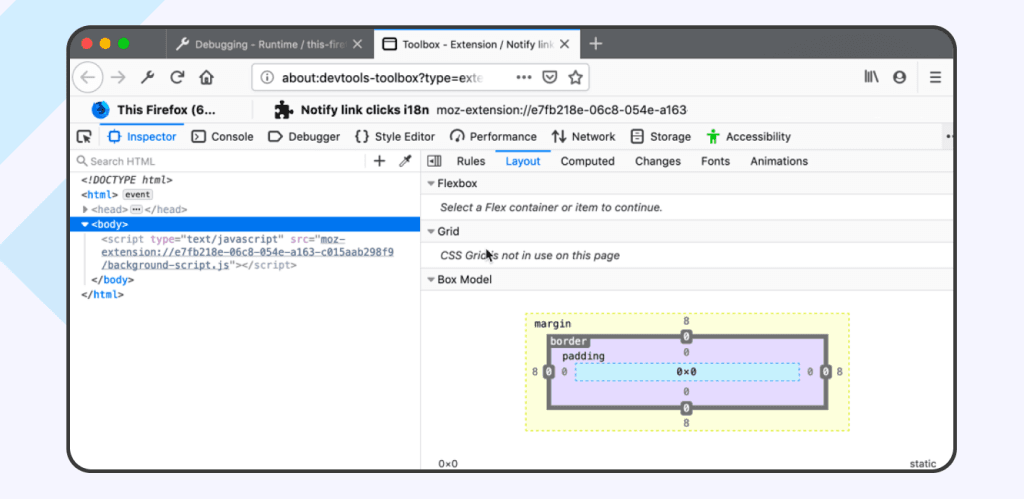
Task: Toggle the three-pane inspector sidebar icon
Action: (x=434, y=161)
